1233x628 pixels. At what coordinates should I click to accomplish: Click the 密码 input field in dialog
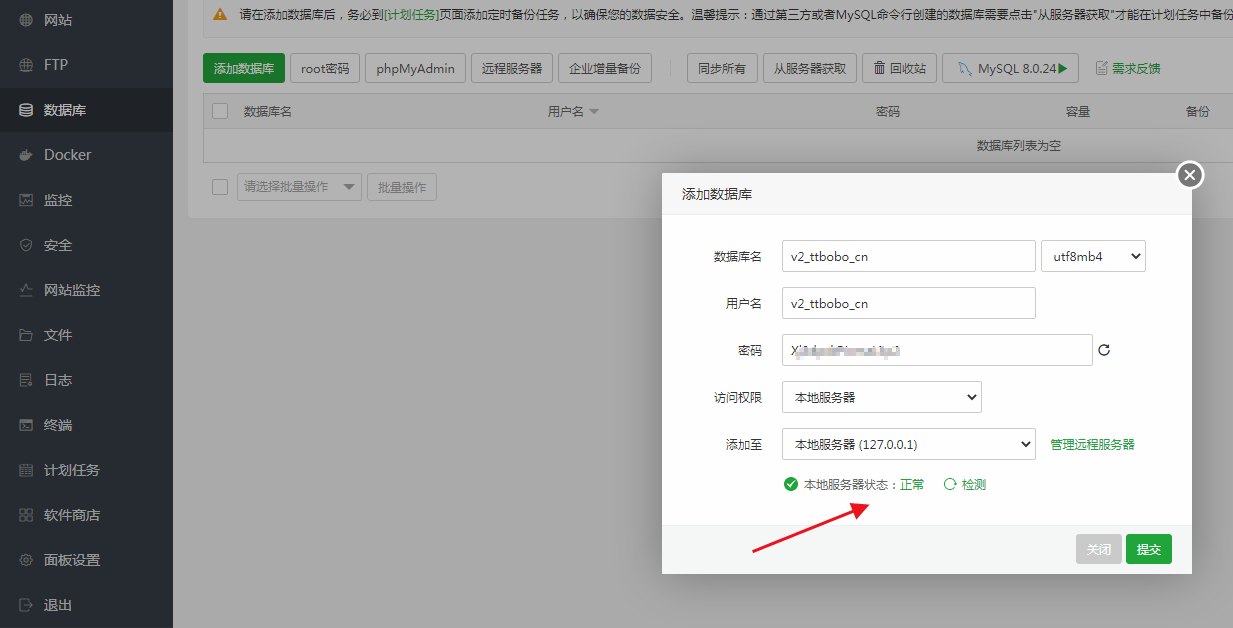pyautogui.click(x=937, y=350)
